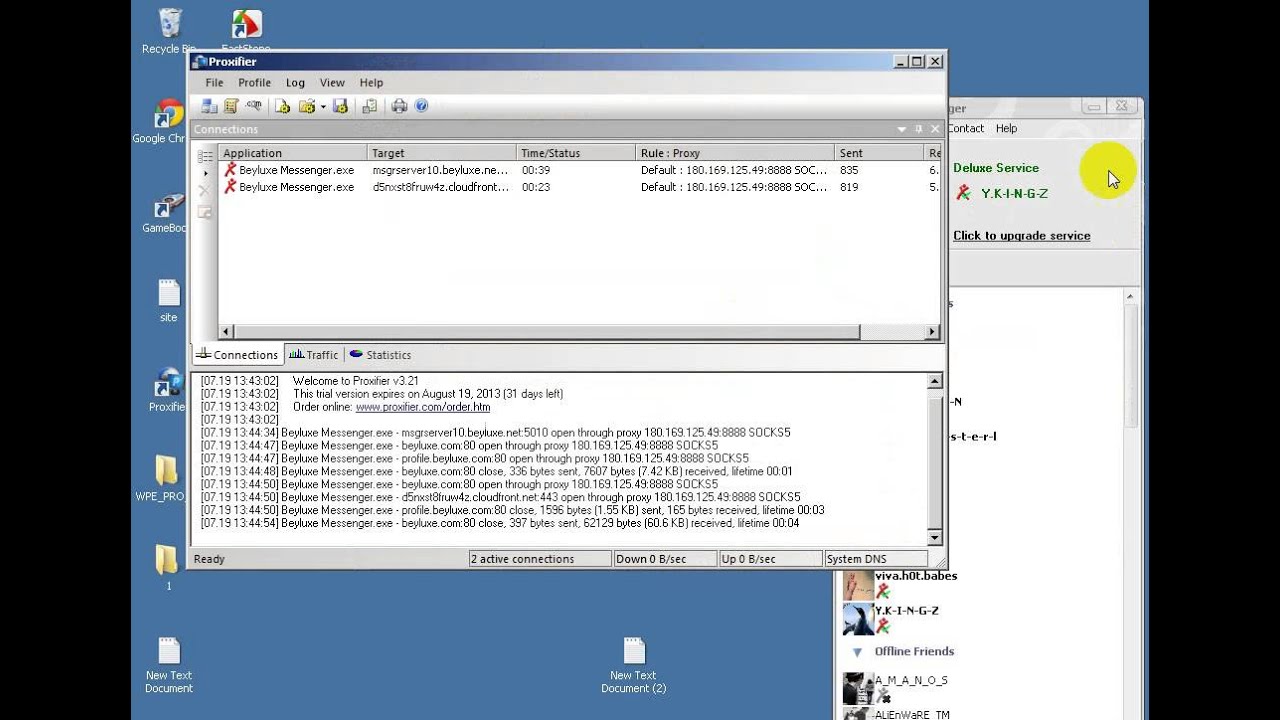The height and width of the screenshot is (720, 1280).
Task: Close the Connections panel
Action: point(935,129)
